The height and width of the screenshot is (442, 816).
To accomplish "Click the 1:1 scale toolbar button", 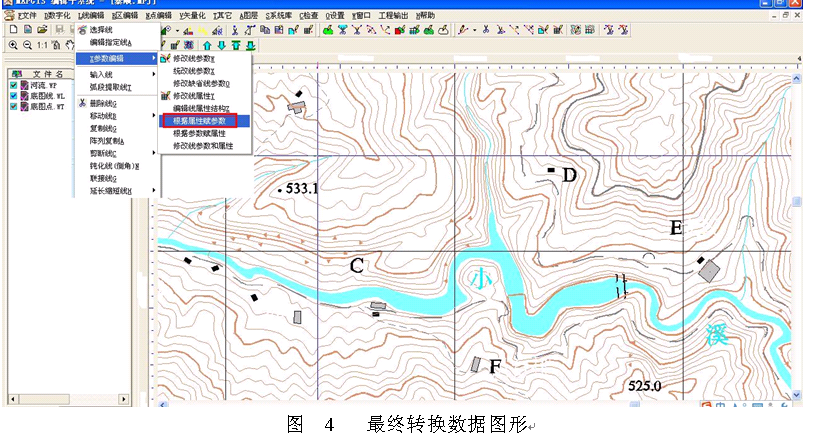I will [41, 45].
